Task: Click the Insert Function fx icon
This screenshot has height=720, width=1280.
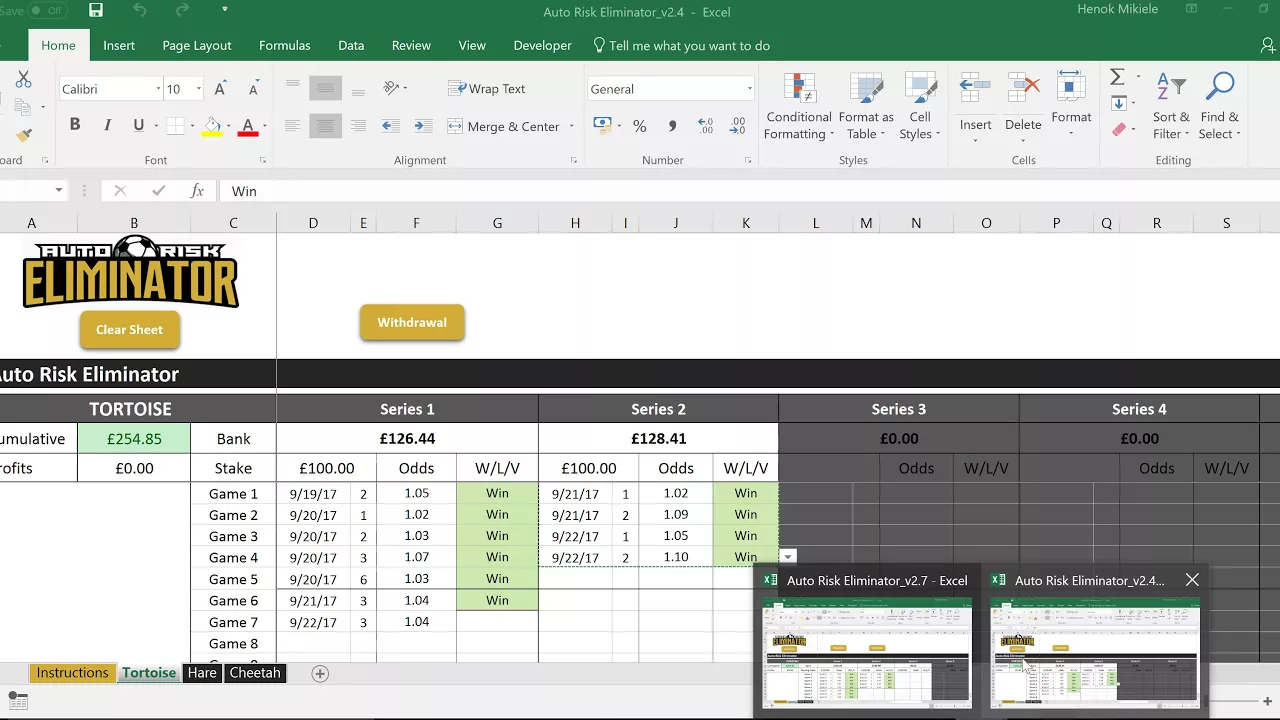Action: 197,191
